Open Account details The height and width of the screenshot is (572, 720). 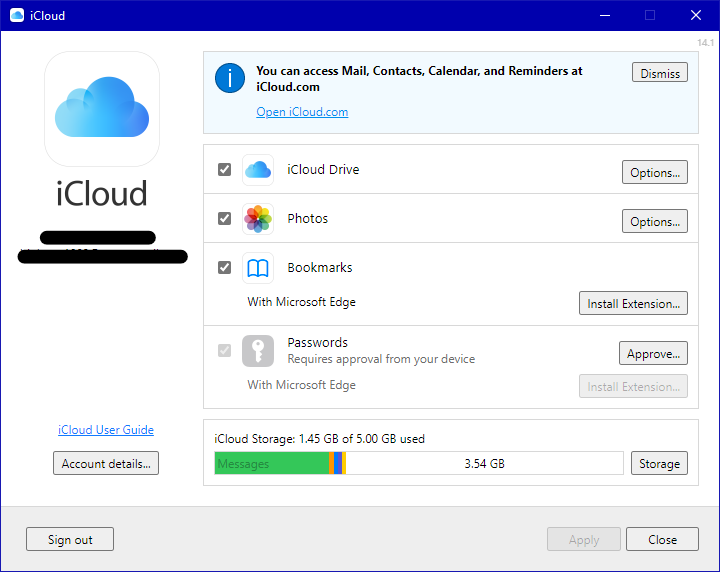106,463
